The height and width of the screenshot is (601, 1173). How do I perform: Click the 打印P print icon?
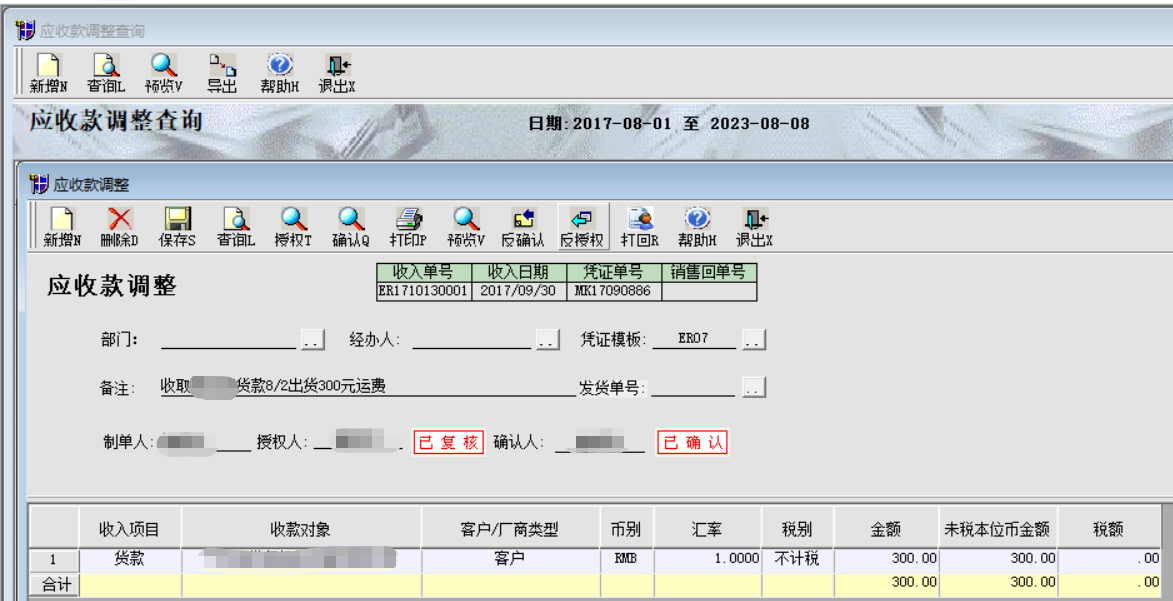408,228
